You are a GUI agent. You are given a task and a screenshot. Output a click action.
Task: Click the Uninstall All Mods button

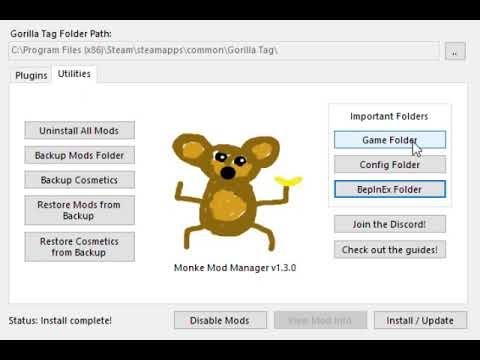point(79,130)
